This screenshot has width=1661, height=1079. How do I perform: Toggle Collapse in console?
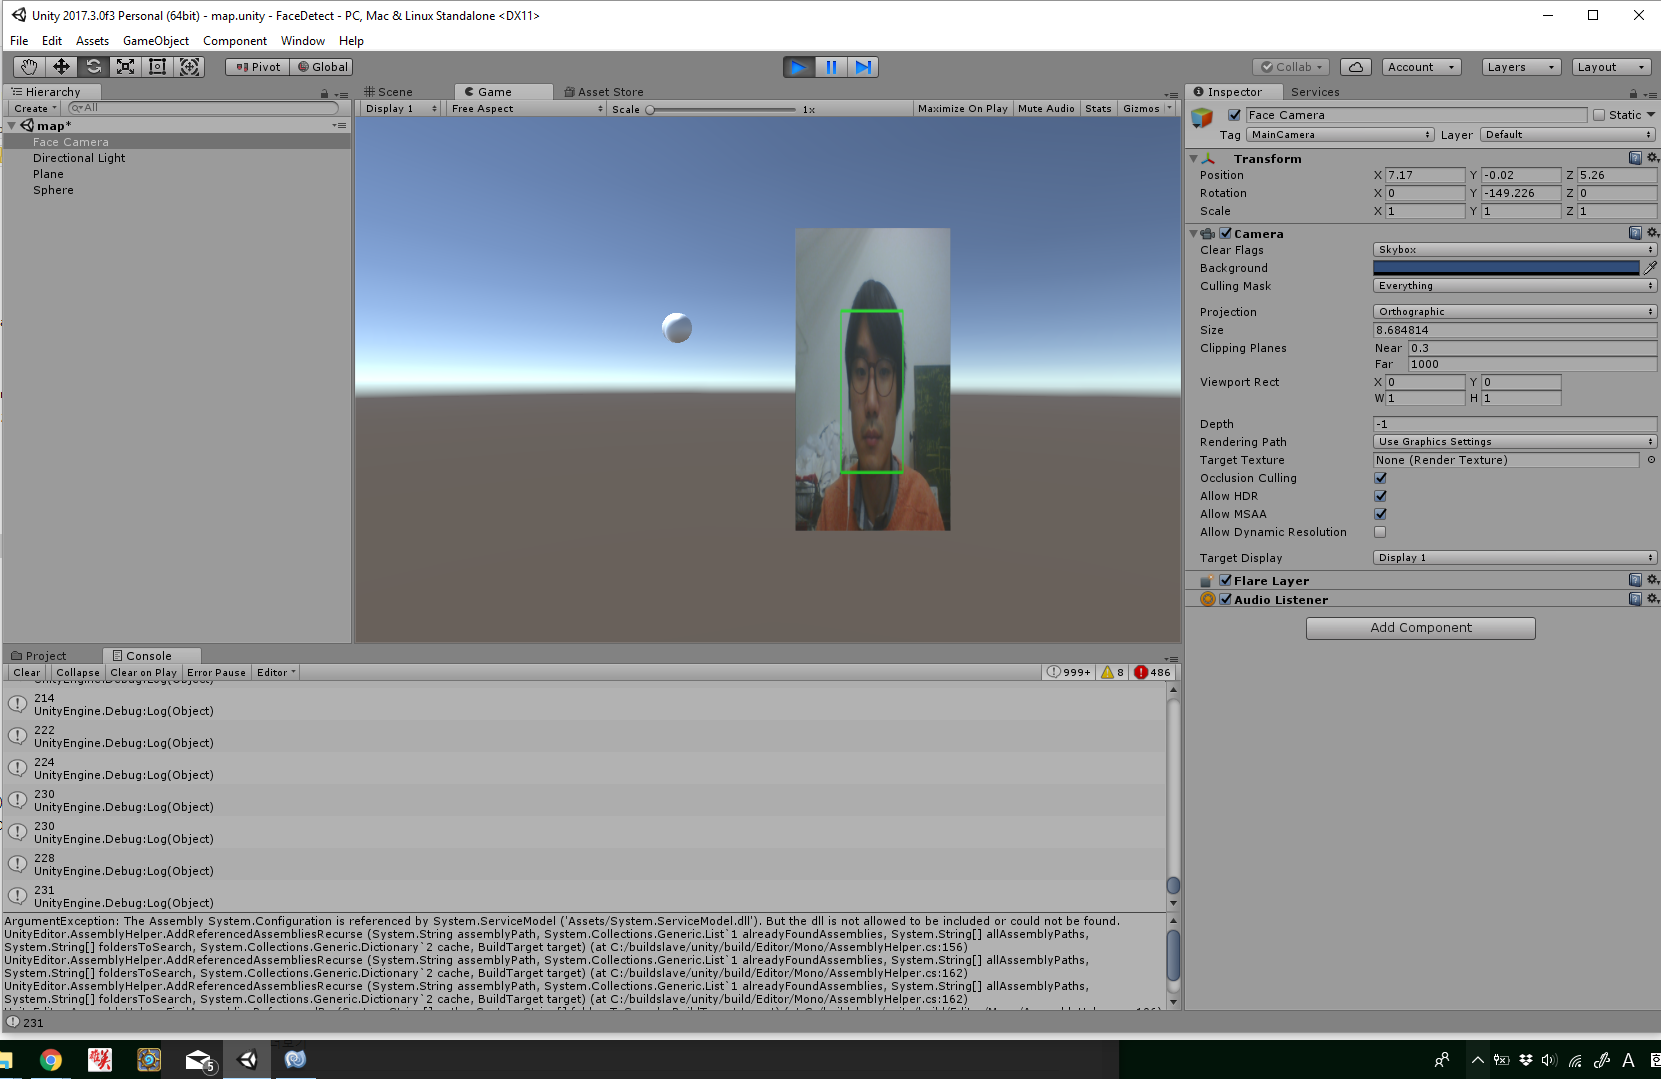tap(78, 672)
